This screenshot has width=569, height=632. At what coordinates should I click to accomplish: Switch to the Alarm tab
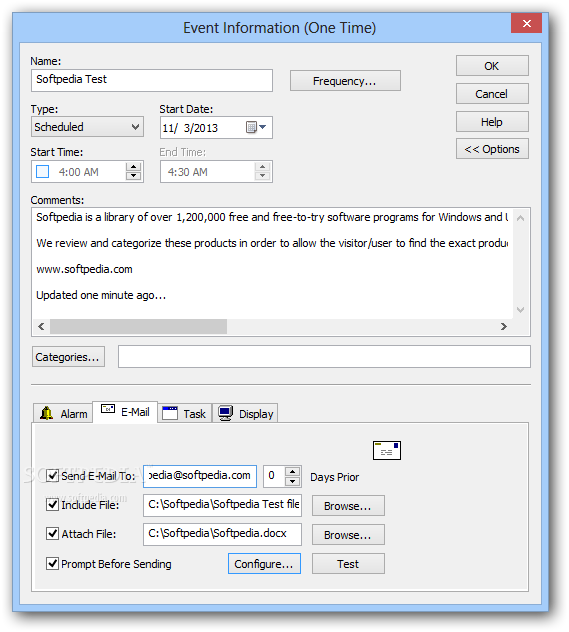[63, 414]
